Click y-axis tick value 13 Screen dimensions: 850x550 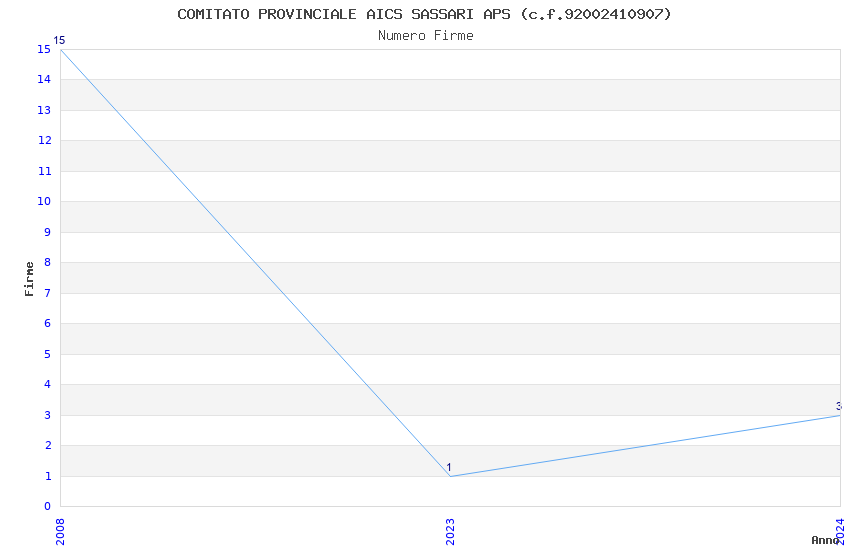point(44,111)
